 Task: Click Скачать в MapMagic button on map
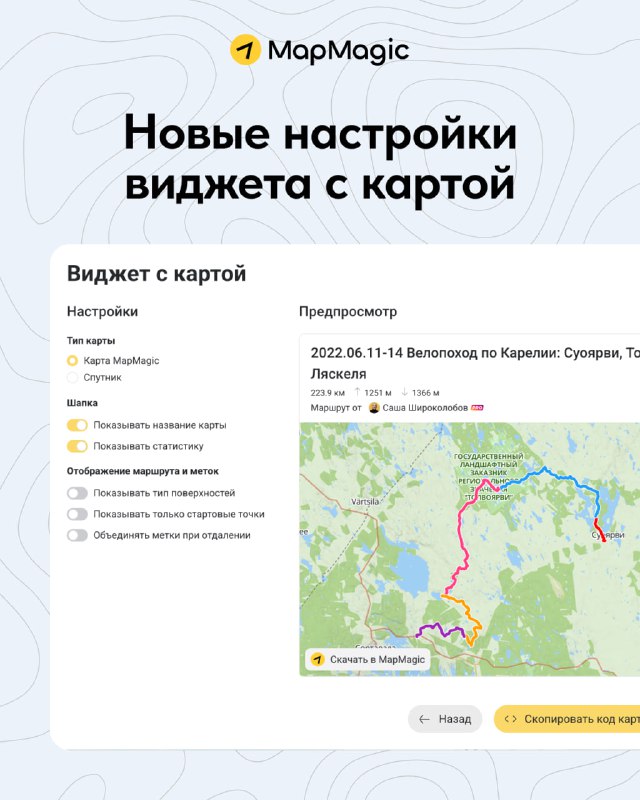pyautogui.click(x=368, y=659)
